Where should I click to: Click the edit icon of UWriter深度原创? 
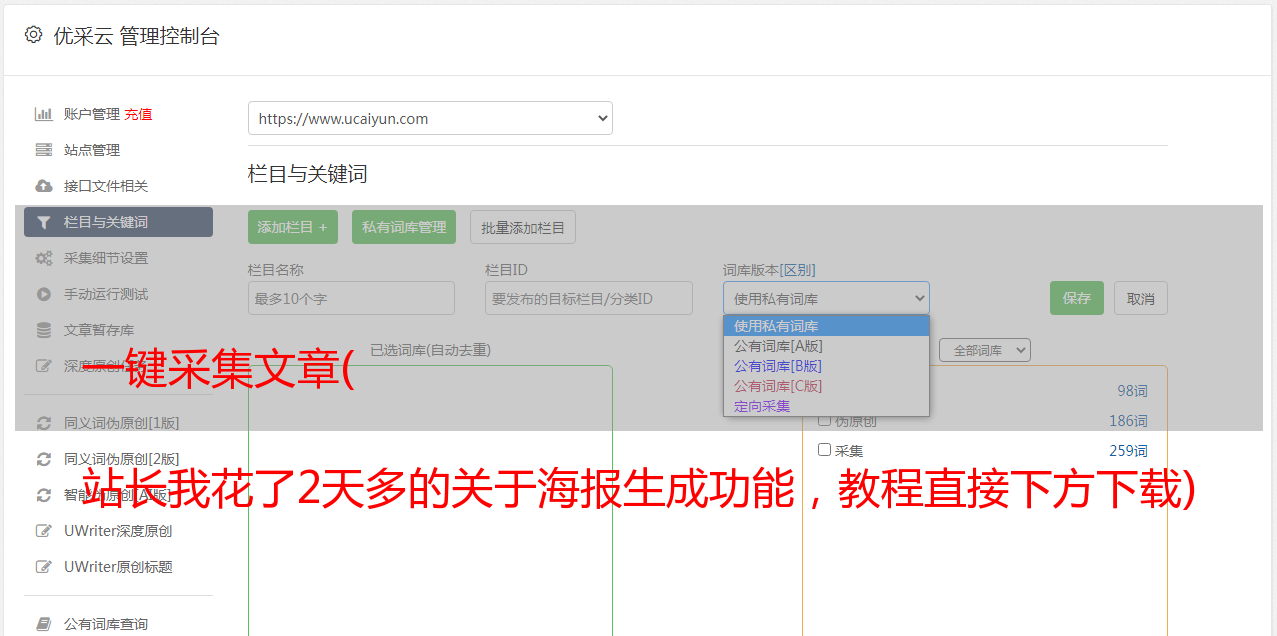43,531
